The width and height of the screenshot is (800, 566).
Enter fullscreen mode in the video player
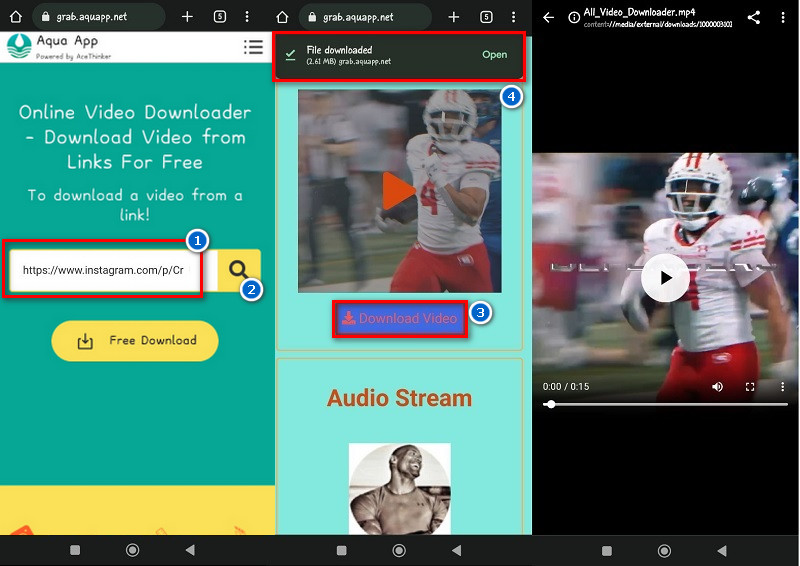click(x=750, y=386)
